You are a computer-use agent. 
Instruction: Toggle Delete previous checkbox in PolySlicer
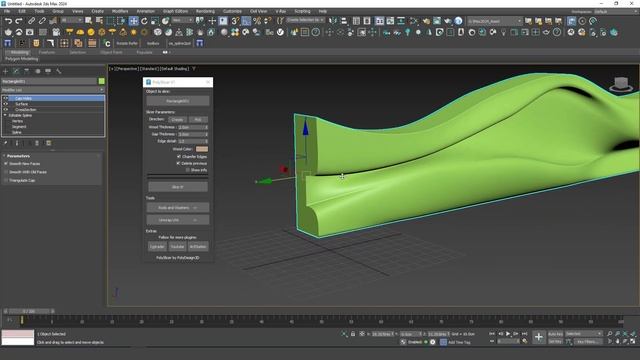click(178, 163)
